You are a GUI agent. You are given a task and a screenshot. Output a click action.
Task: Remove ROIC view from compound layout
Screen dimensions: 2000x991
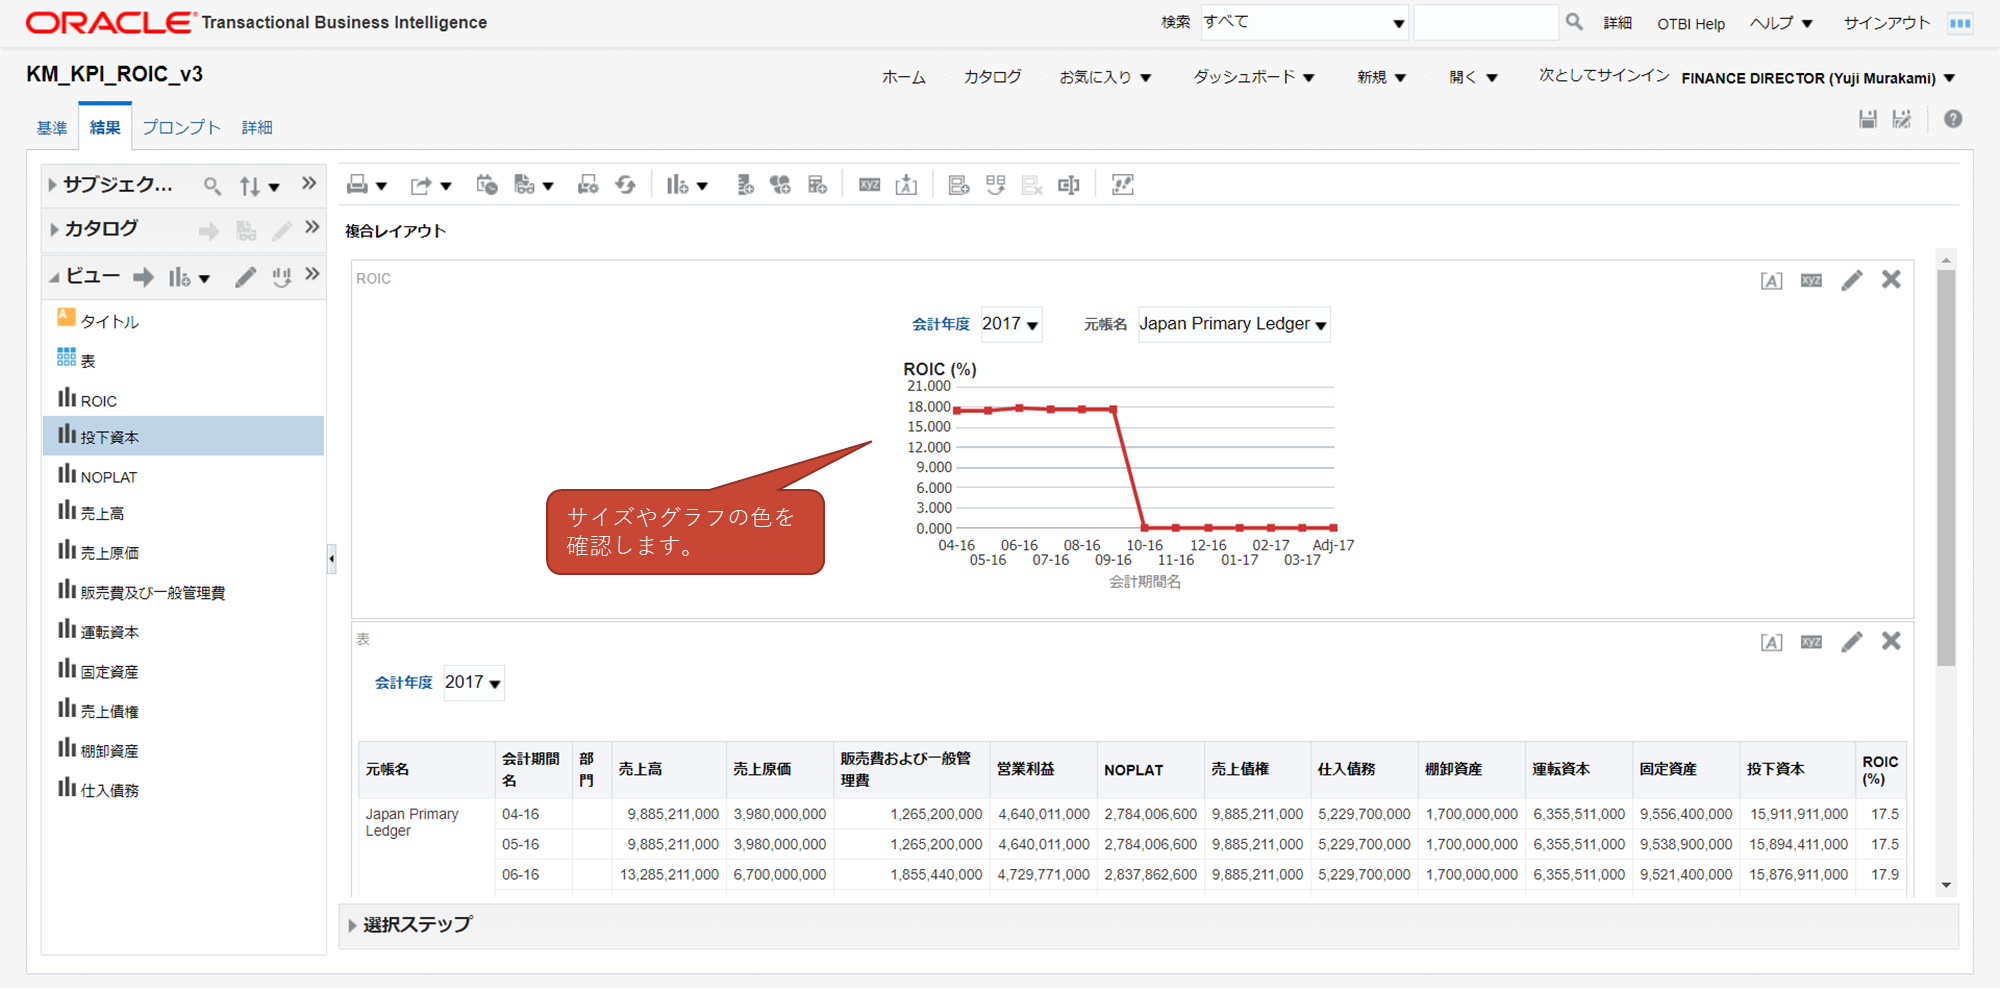click(x=1891, y=279)
